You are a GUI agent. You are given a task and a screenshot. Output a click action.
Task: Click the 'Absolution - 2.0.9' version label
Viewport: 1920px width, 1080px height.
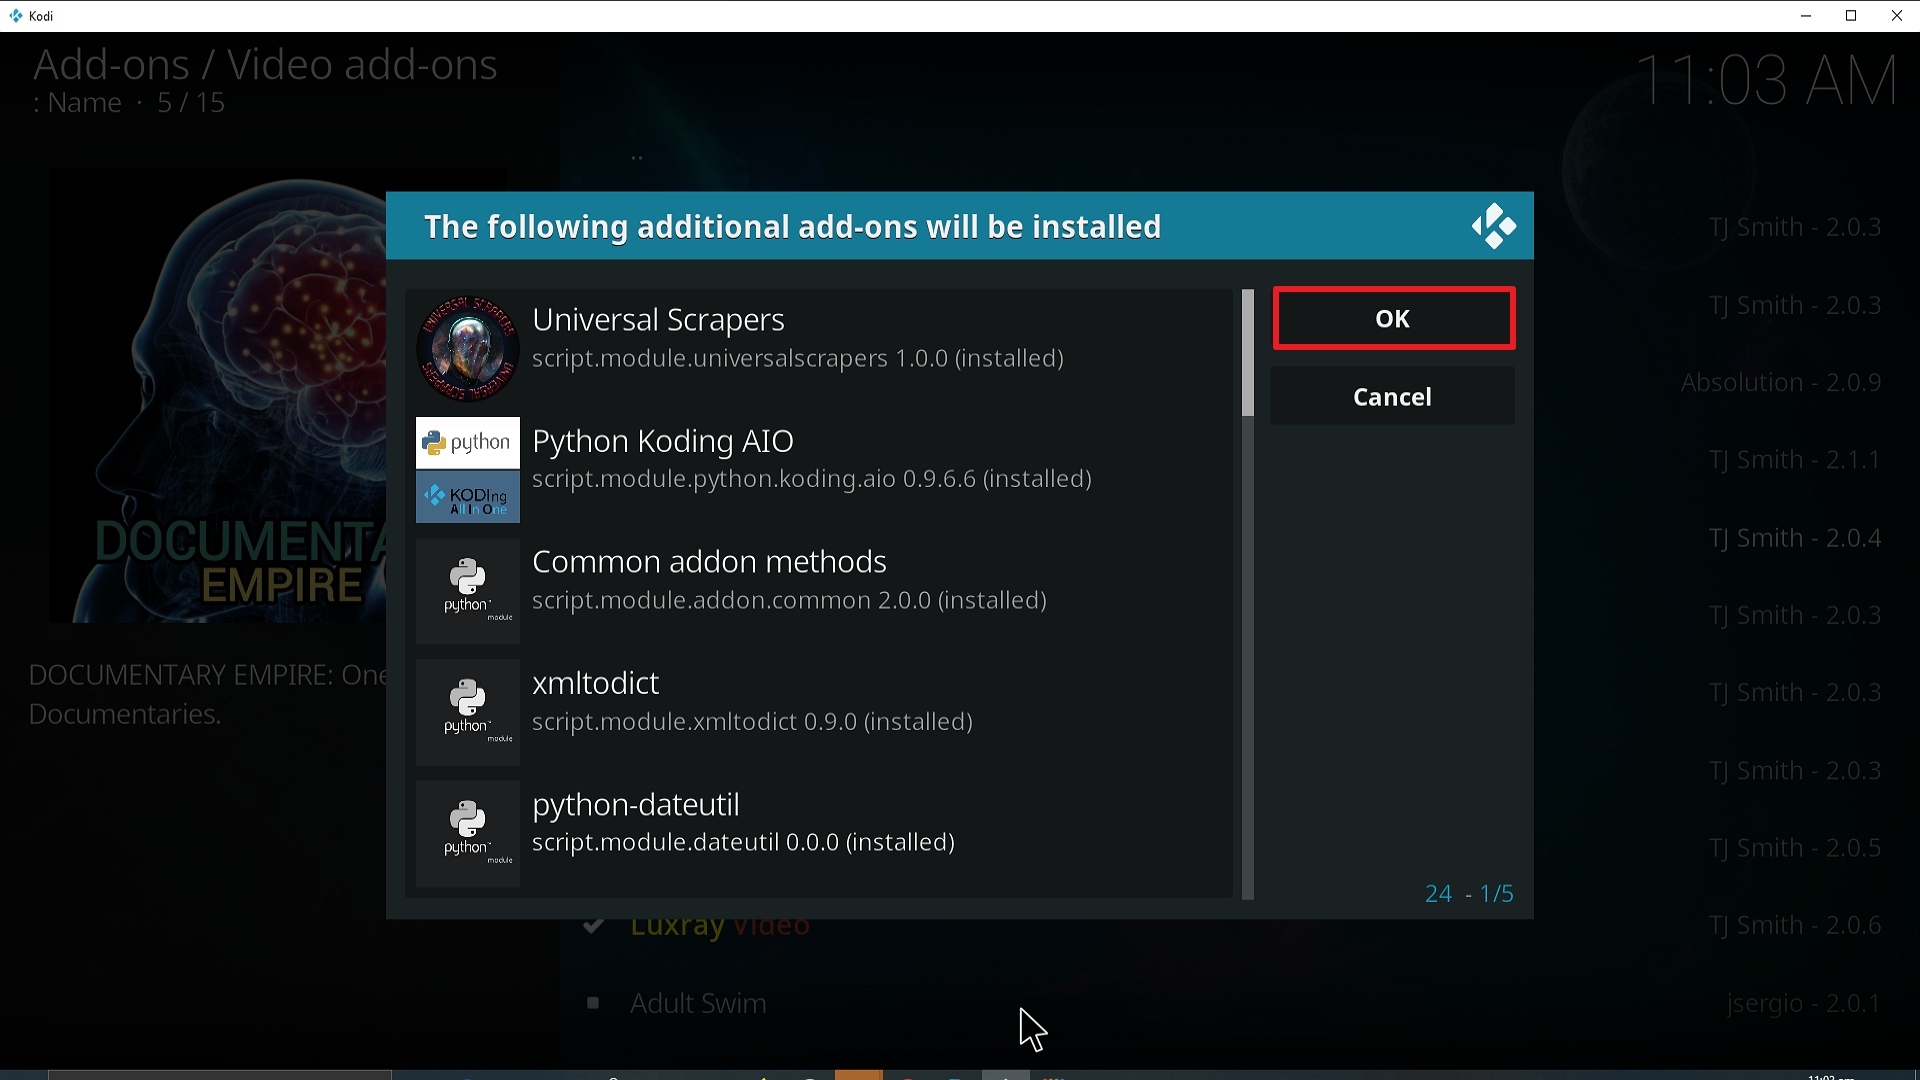tap(1782, 383)
